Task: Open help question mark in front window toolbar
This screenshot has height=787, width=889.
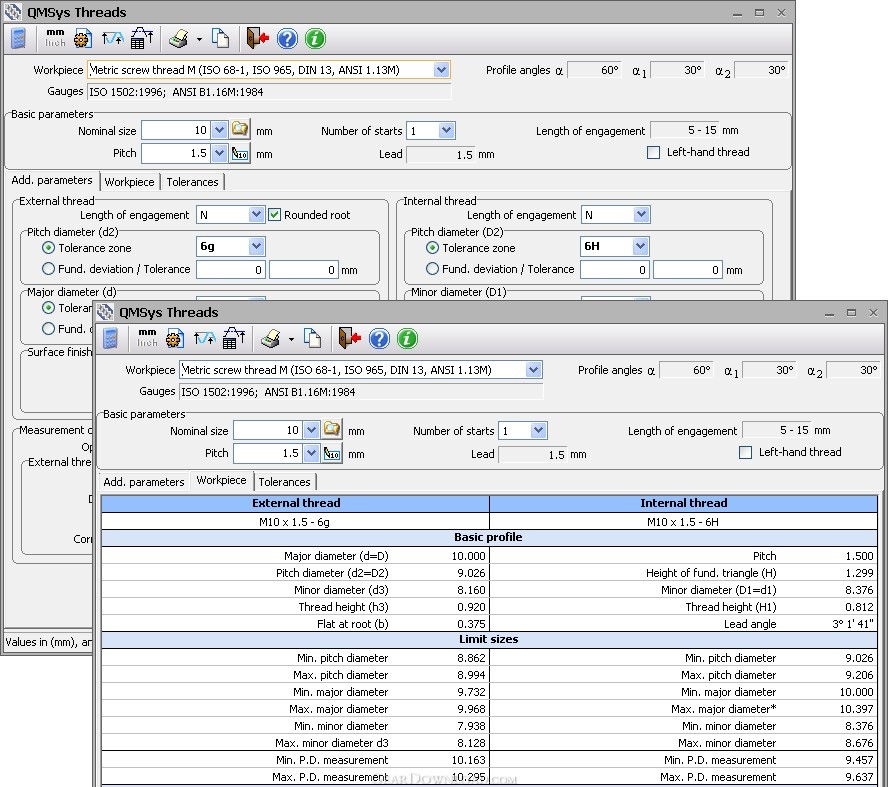Action: (x=379, y=339)
